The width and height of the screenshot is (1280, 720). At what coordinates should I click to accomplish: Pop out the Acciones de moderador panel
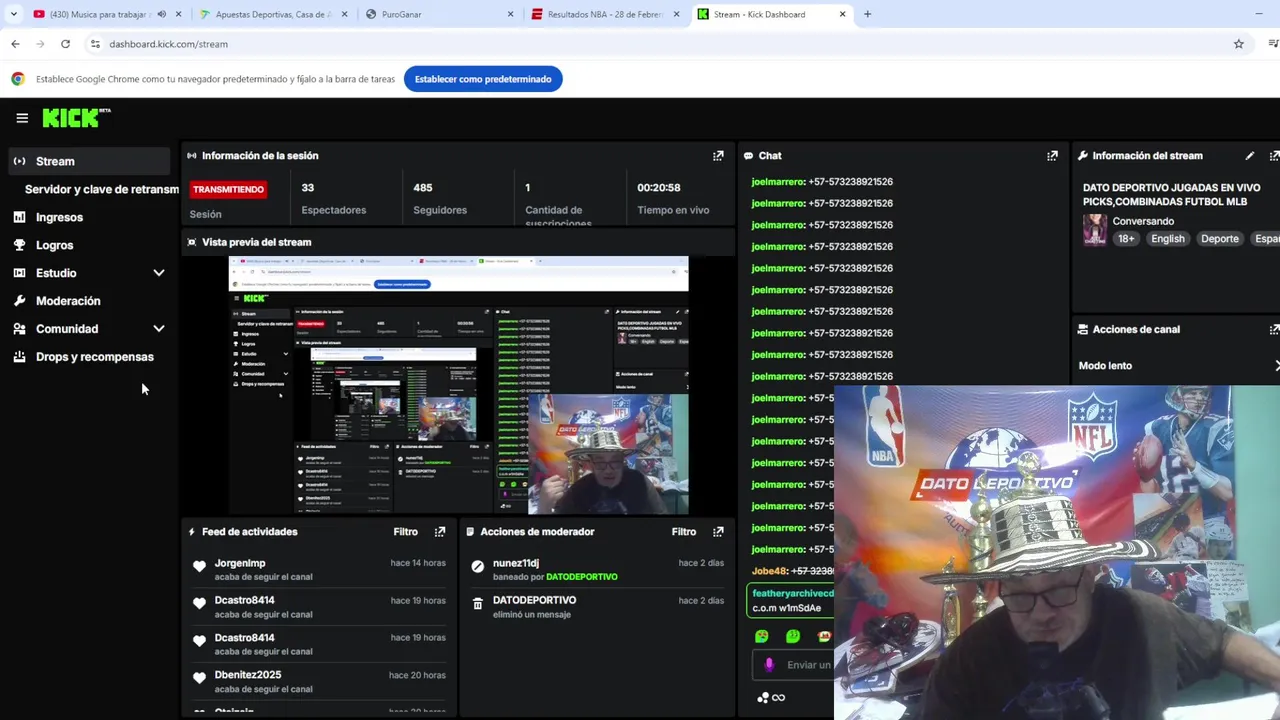pos(718,532)
